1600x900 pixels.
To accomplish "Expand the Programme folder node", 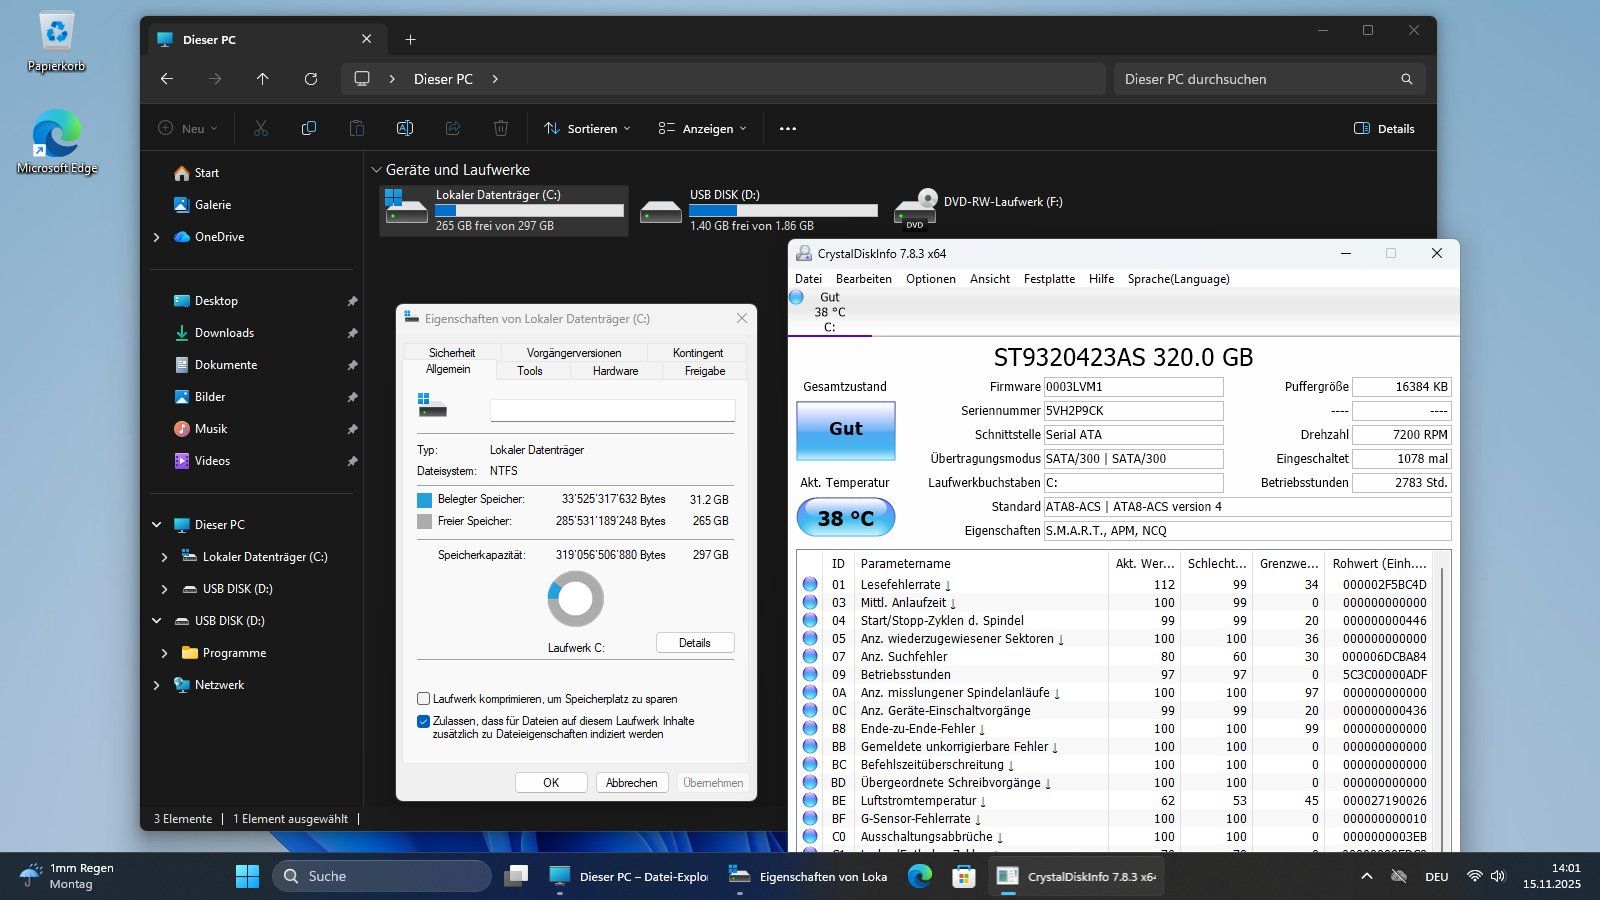I will point(165,653).
